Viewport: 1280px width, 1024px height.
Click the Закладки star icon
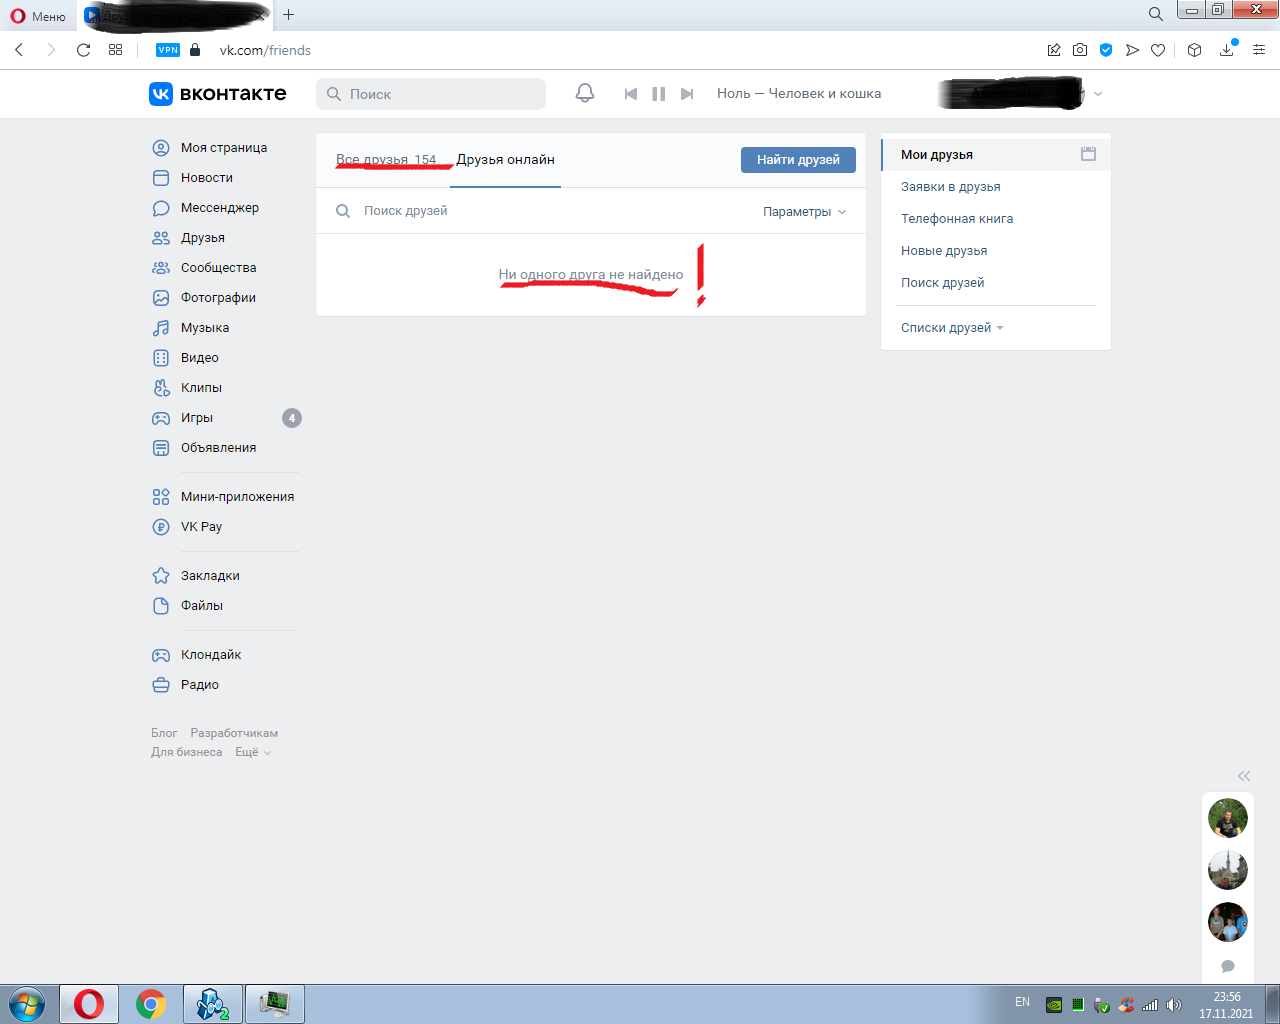pos(161,576)
